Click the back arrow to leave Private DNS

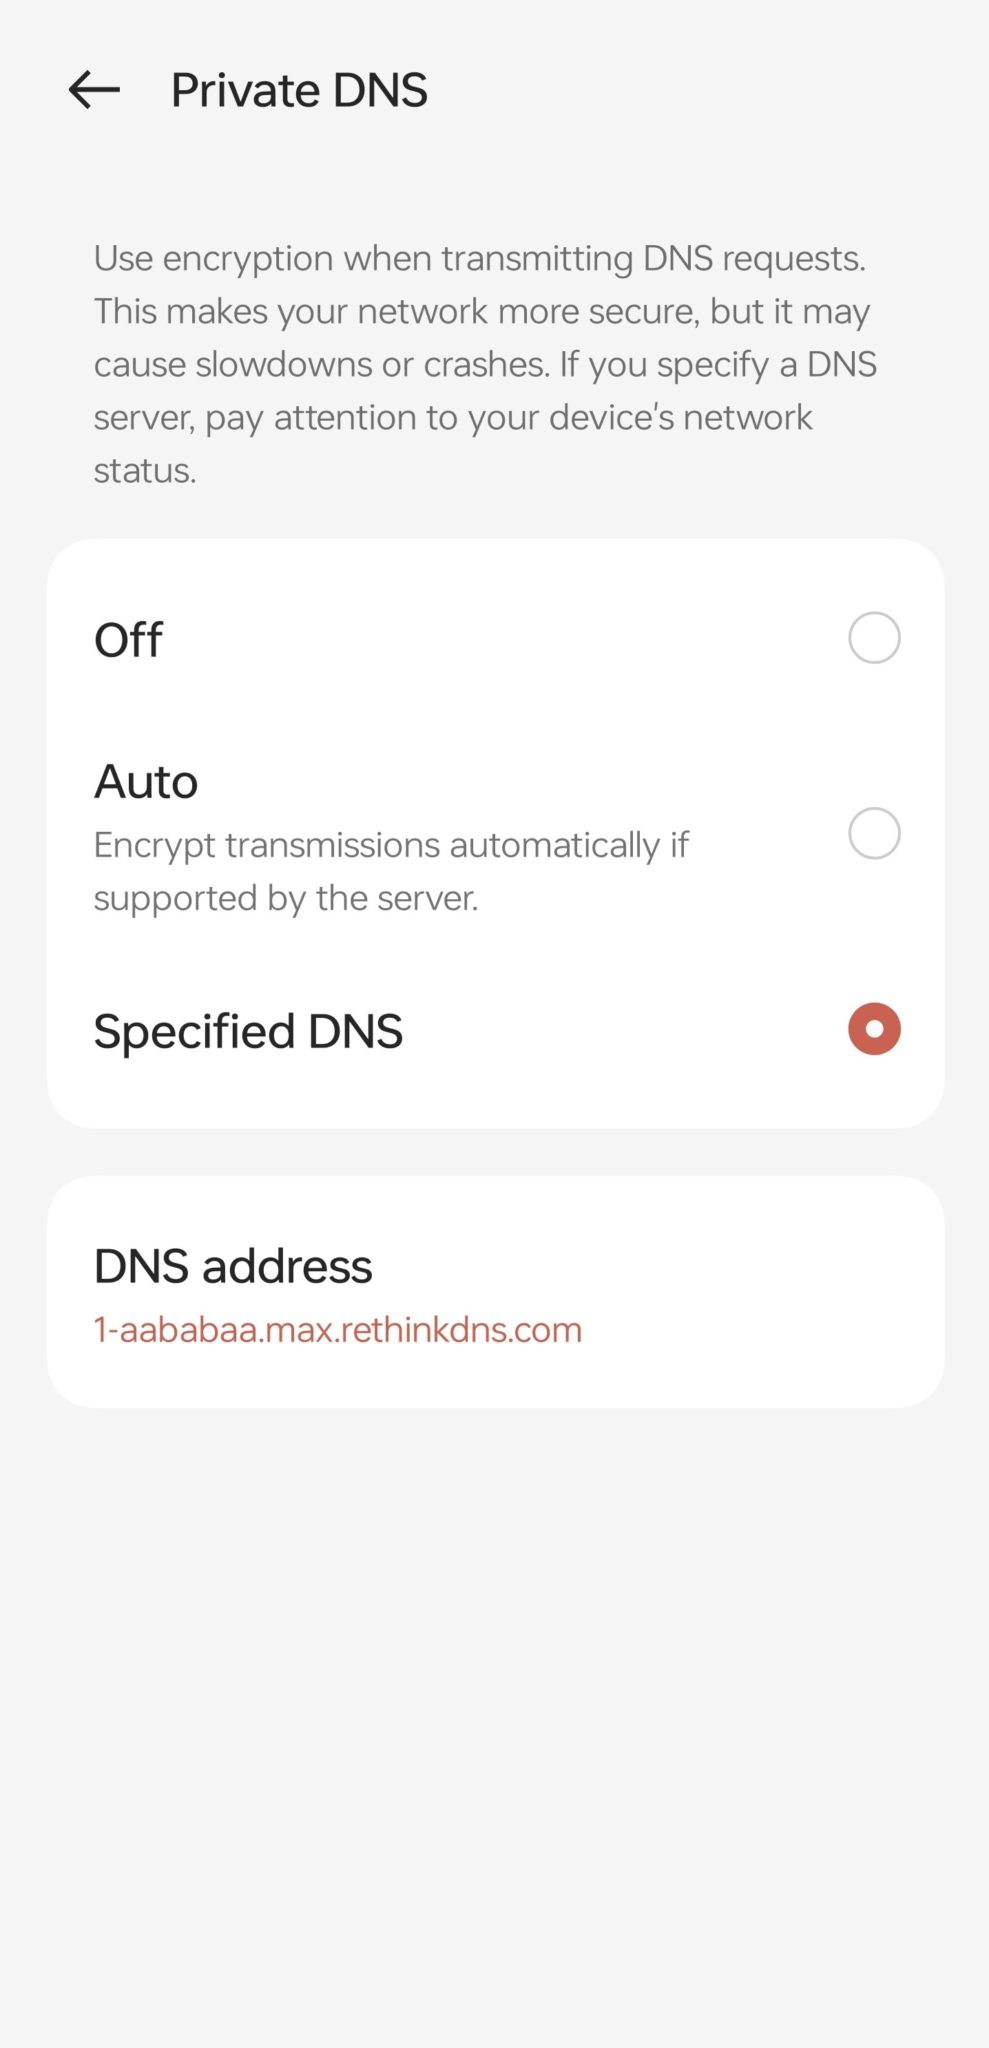(x=93, y=91)
